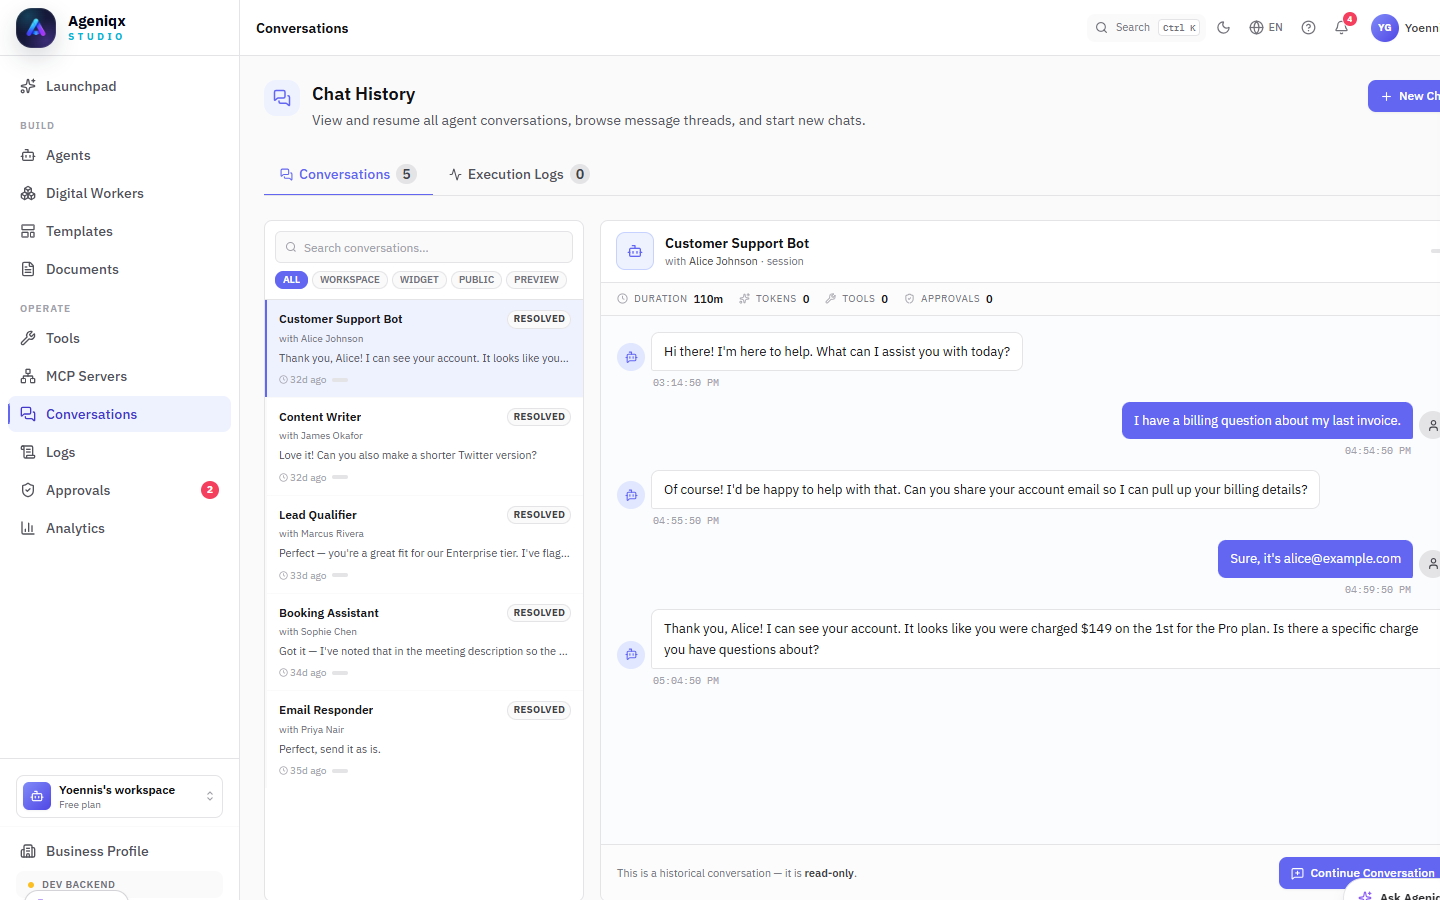The width and height of the screenshot is (1440, 900).
Task: Switch to the Conversations tab
Action: [348, 174]
